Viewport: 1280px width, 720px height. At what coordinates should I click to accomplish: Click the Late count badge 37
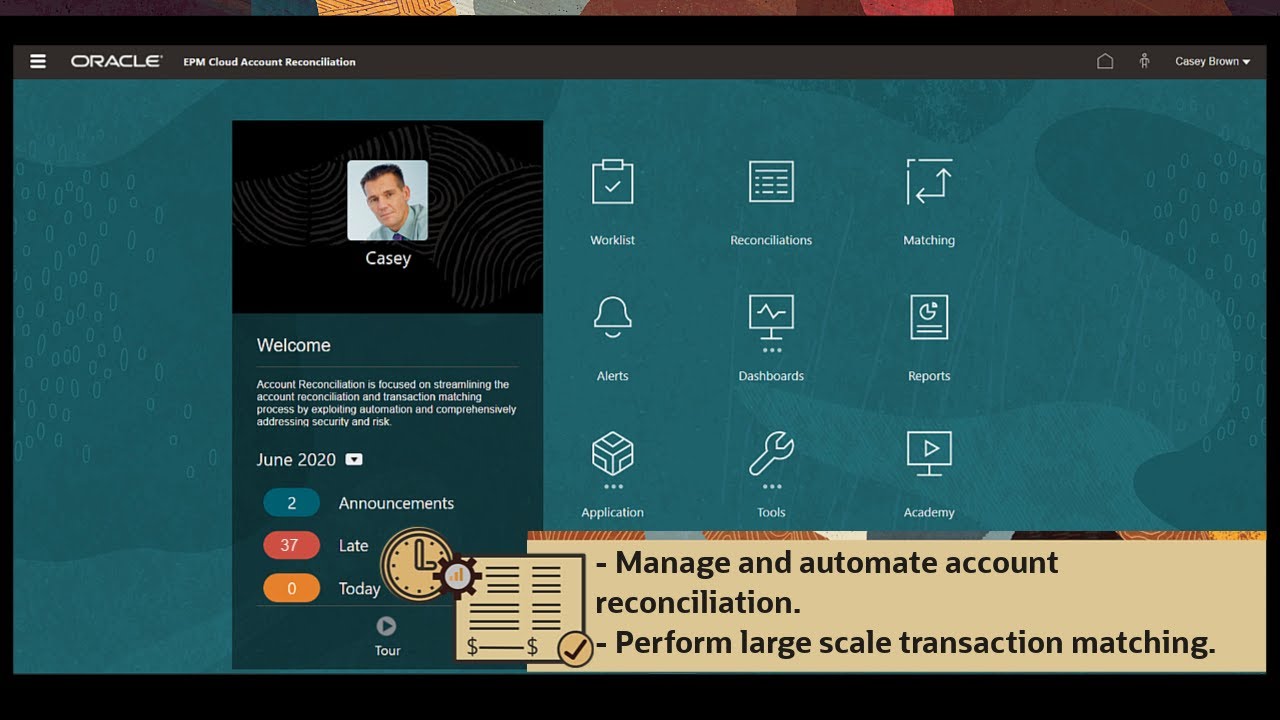tap(291, 545)
